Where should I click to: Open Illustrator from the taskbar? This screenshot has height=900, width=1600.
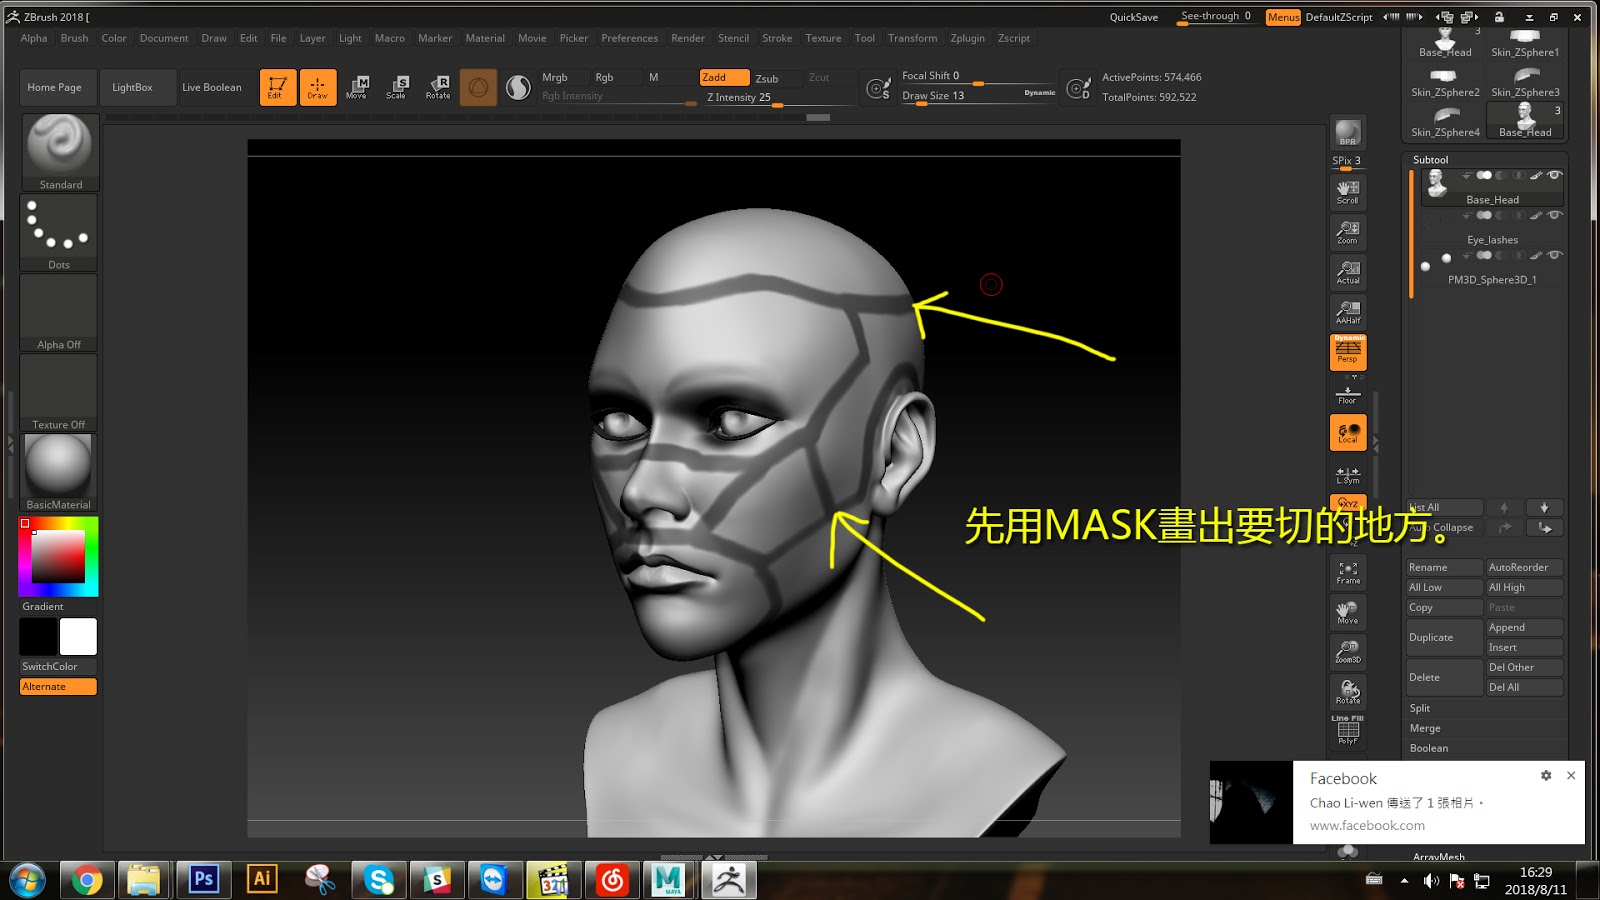262,879
